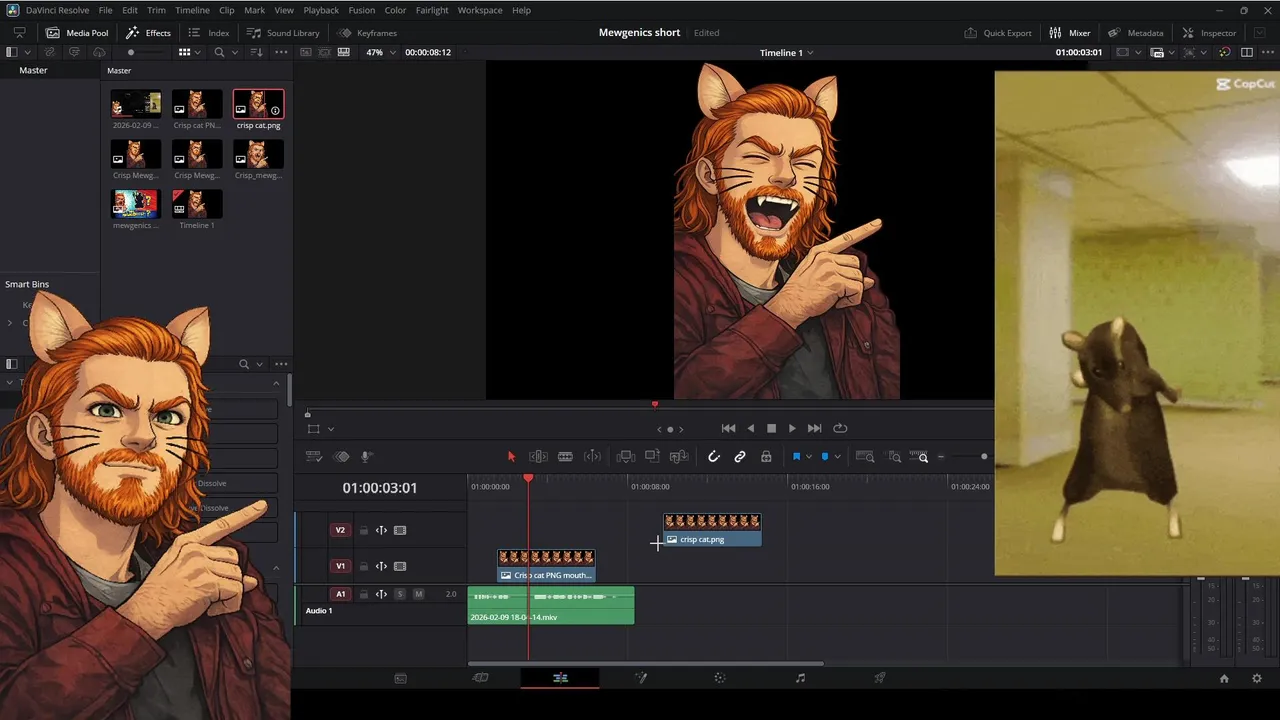Activate the Trim Edit Mode tool
Viewport: 1280px width, 720px height.
538,456
